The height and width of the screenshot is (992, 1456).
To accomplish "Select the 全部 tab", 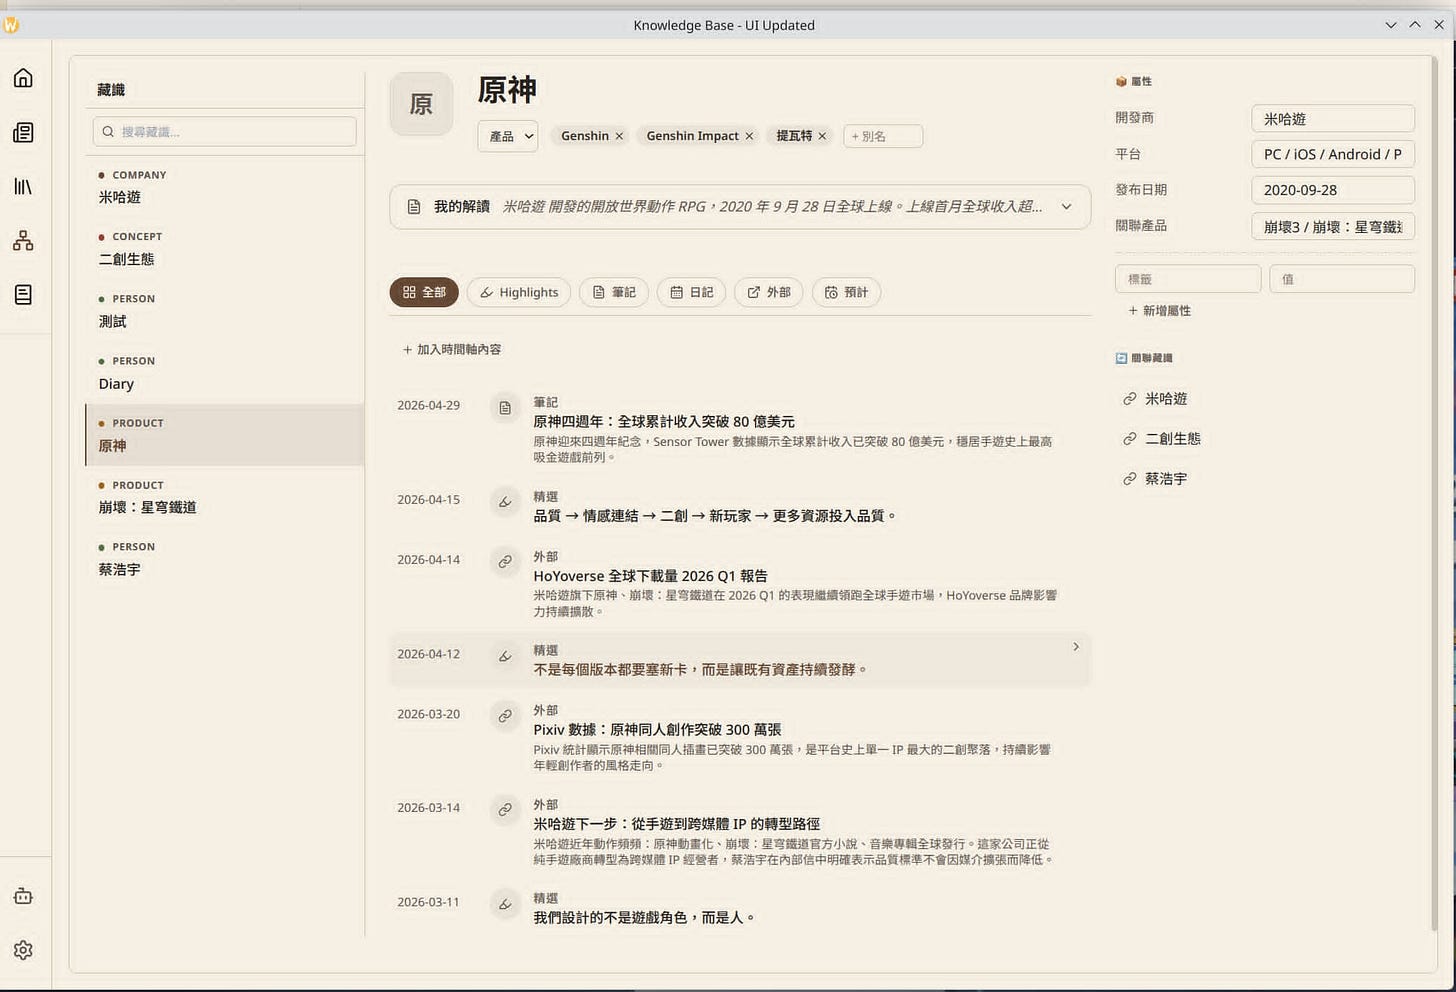I will tap(424, 292).
